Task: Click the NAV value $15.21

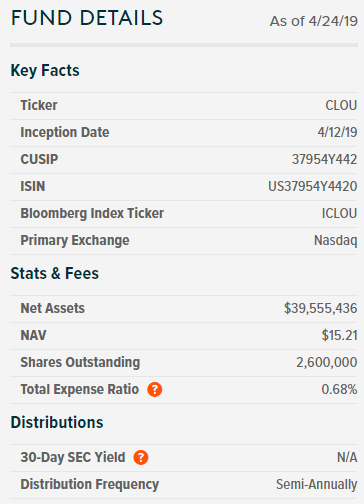Action: pyautogui.click(x=339, y=335)
